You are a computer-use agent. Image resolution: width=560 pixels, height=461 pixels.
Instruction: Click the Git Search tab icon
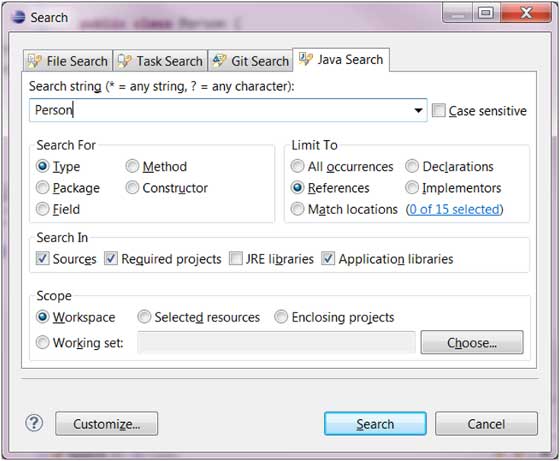219,60
